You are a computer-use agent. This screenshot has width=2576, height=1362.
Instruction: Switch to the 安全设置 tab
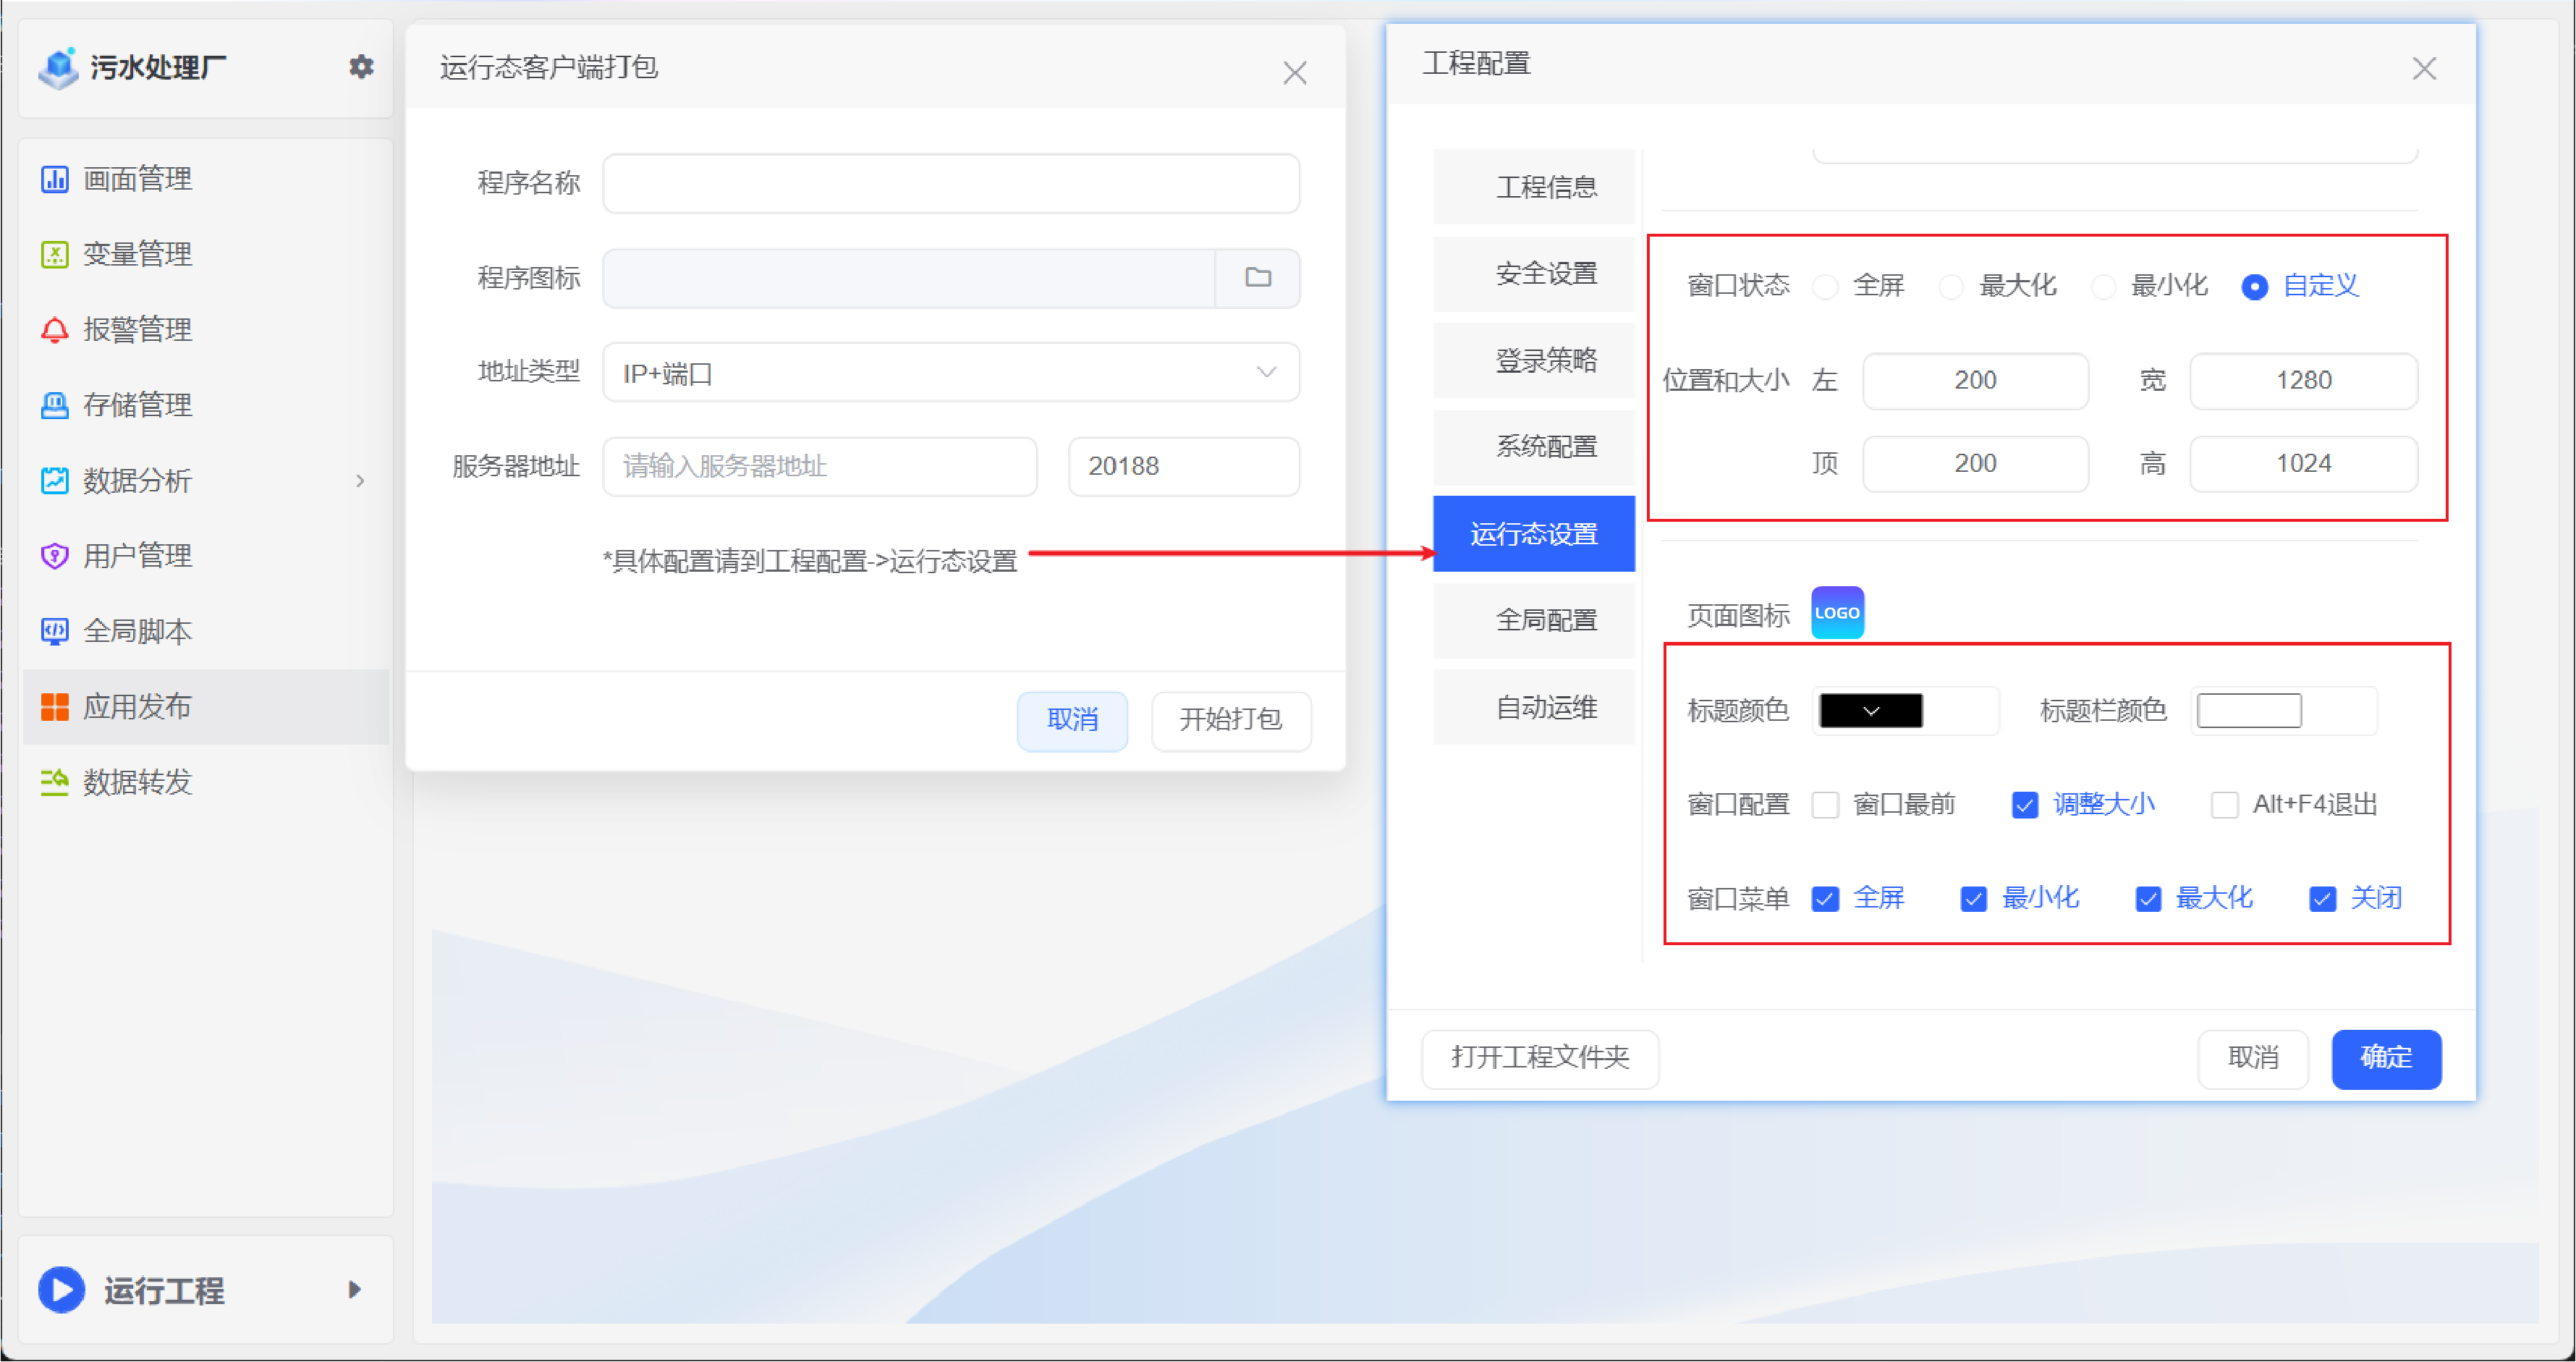coord(1545,273)
